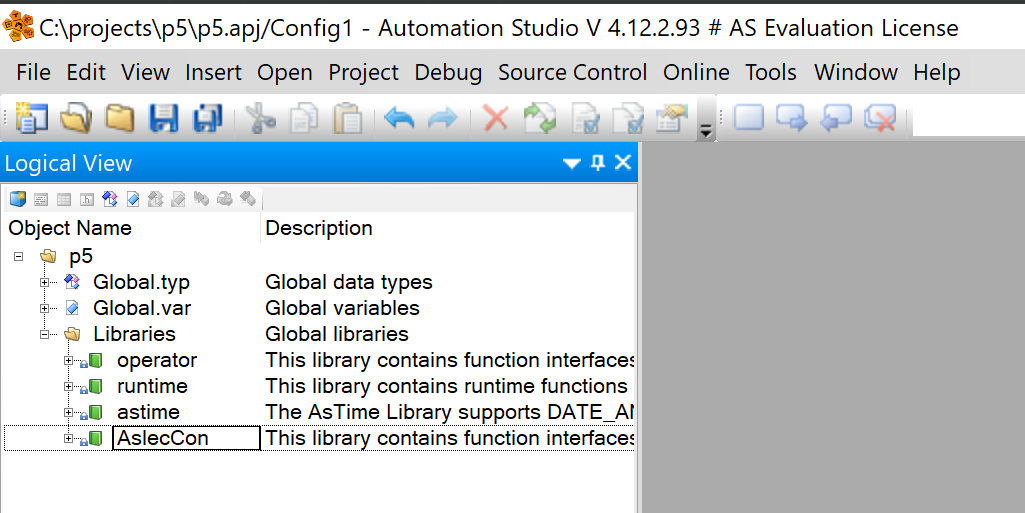Expand the astime library node
Image resolution: width=1025 pixels, height=513 pixels.
point(68,412)
